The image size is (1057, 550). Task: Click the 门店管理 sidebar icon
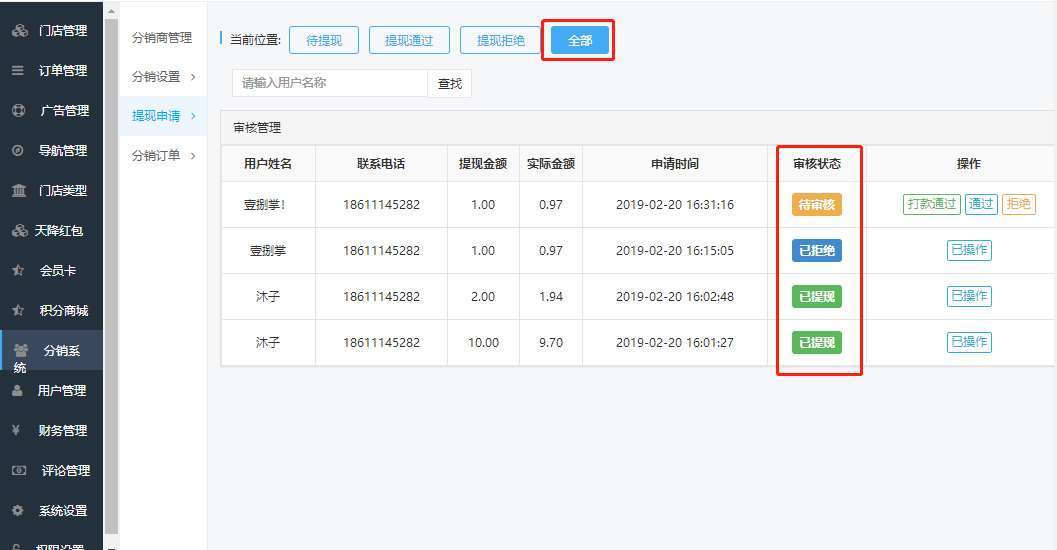(x=20, y=30)
